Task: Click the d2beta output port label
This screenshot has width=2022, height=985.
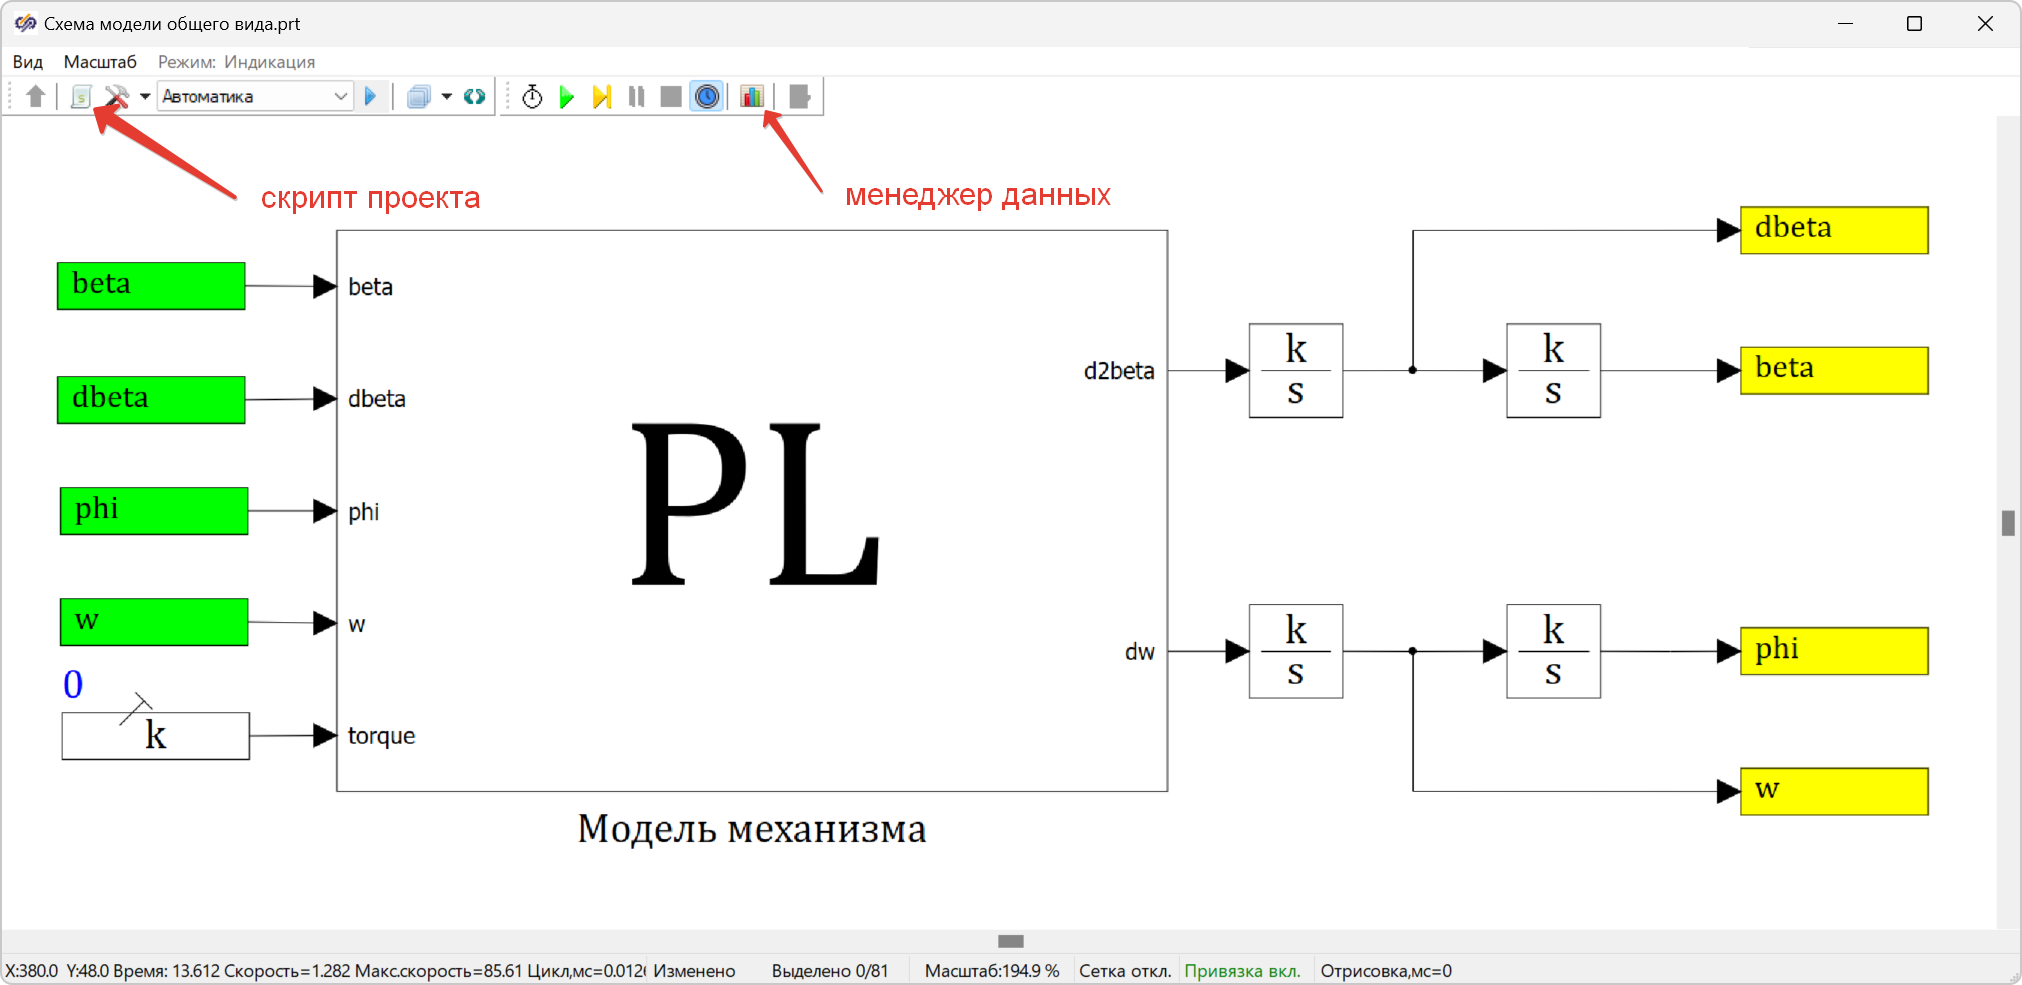Action: pyautogui.click(x=1119, y=371)
